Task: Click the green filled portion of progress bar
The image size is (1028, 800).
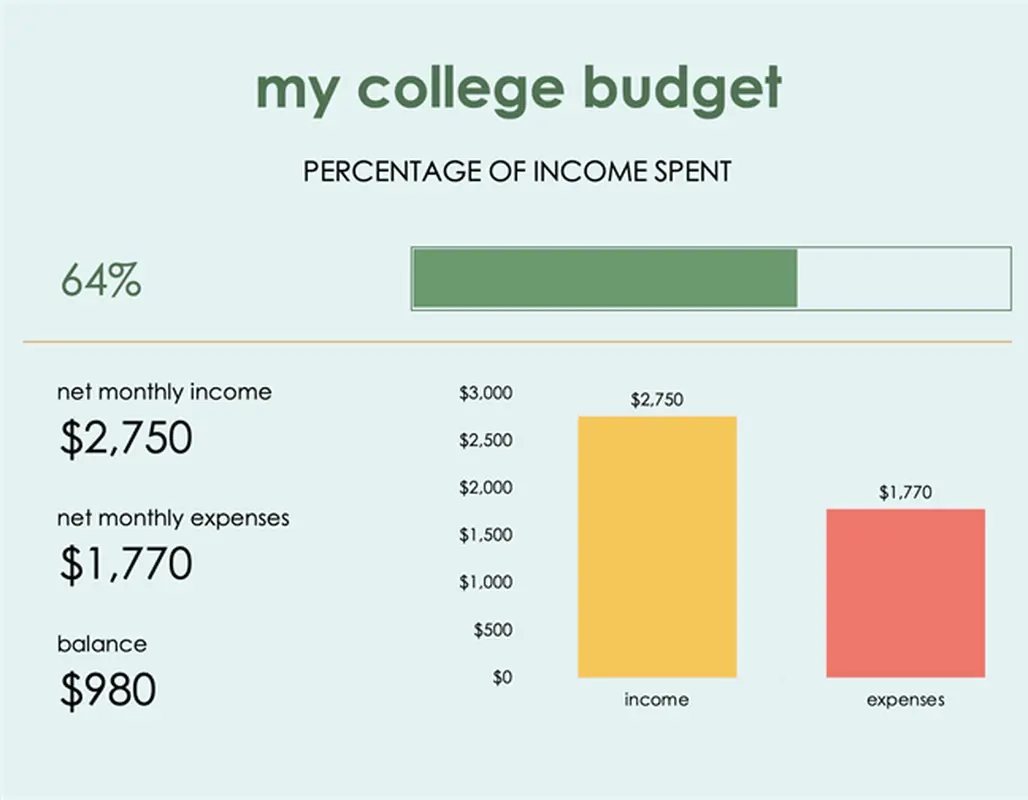Action: (x=604, y=278)
